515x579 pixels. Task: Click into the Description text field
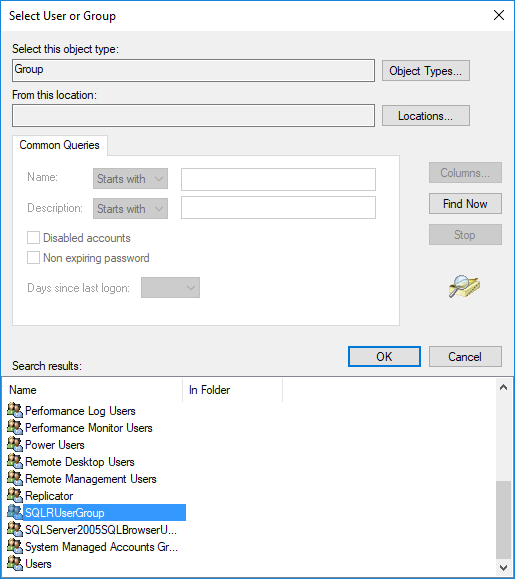click(278, 208)
